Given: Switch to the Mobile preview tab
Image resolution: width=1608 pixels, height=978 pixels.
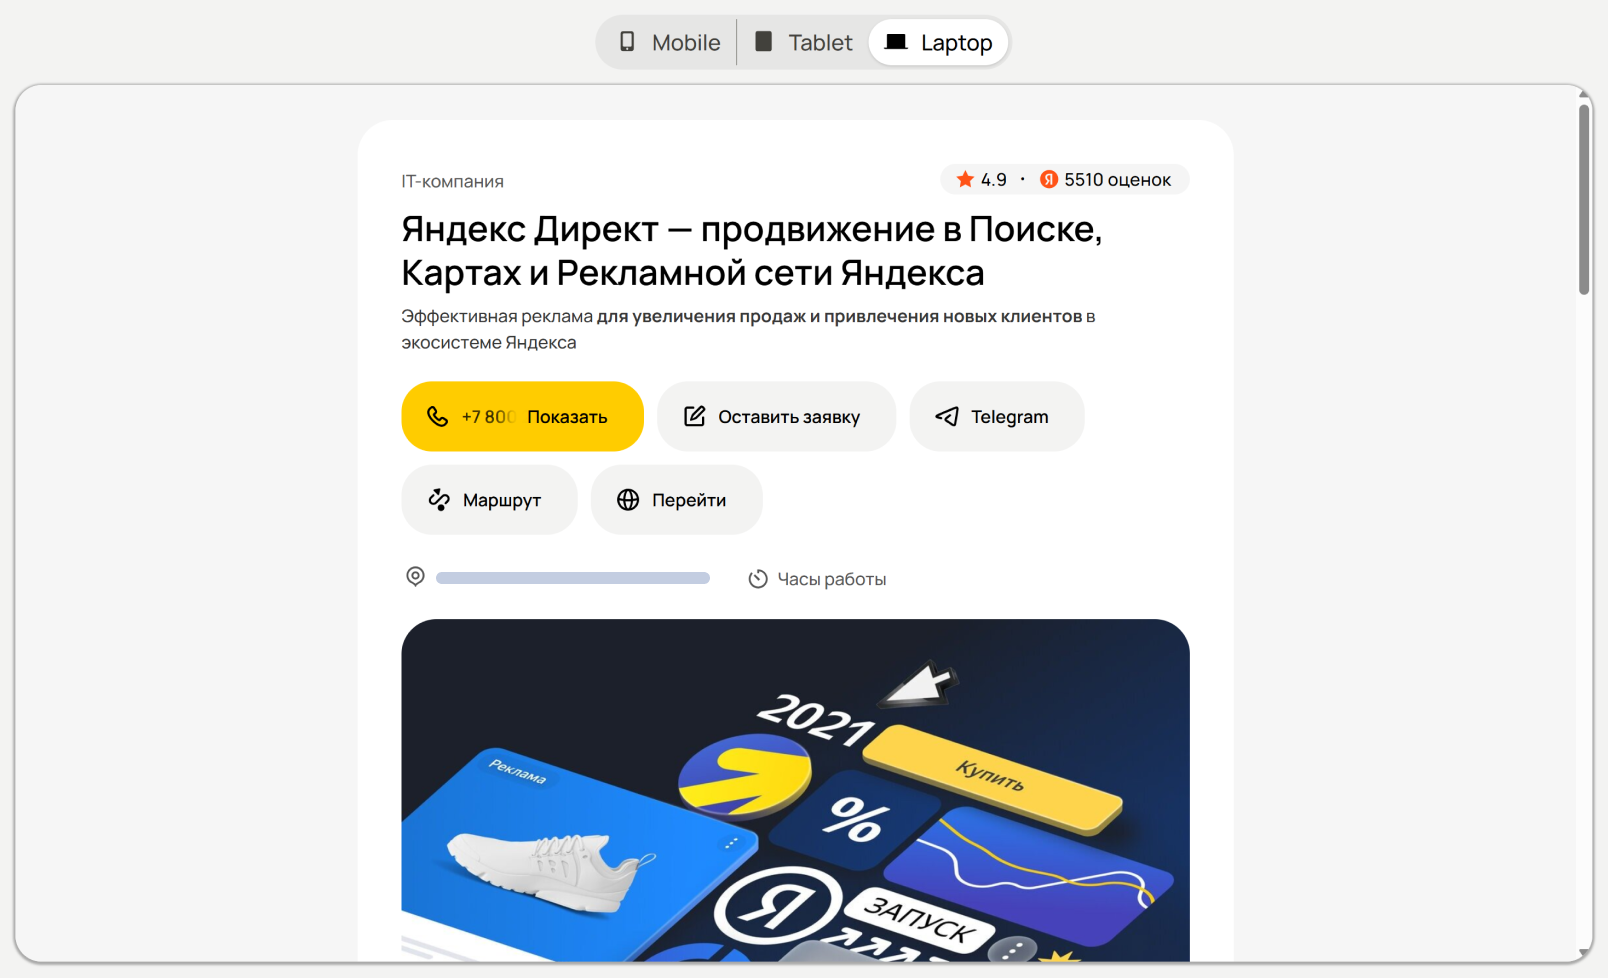Looking at the screenshot, I should tap(668, 43).
